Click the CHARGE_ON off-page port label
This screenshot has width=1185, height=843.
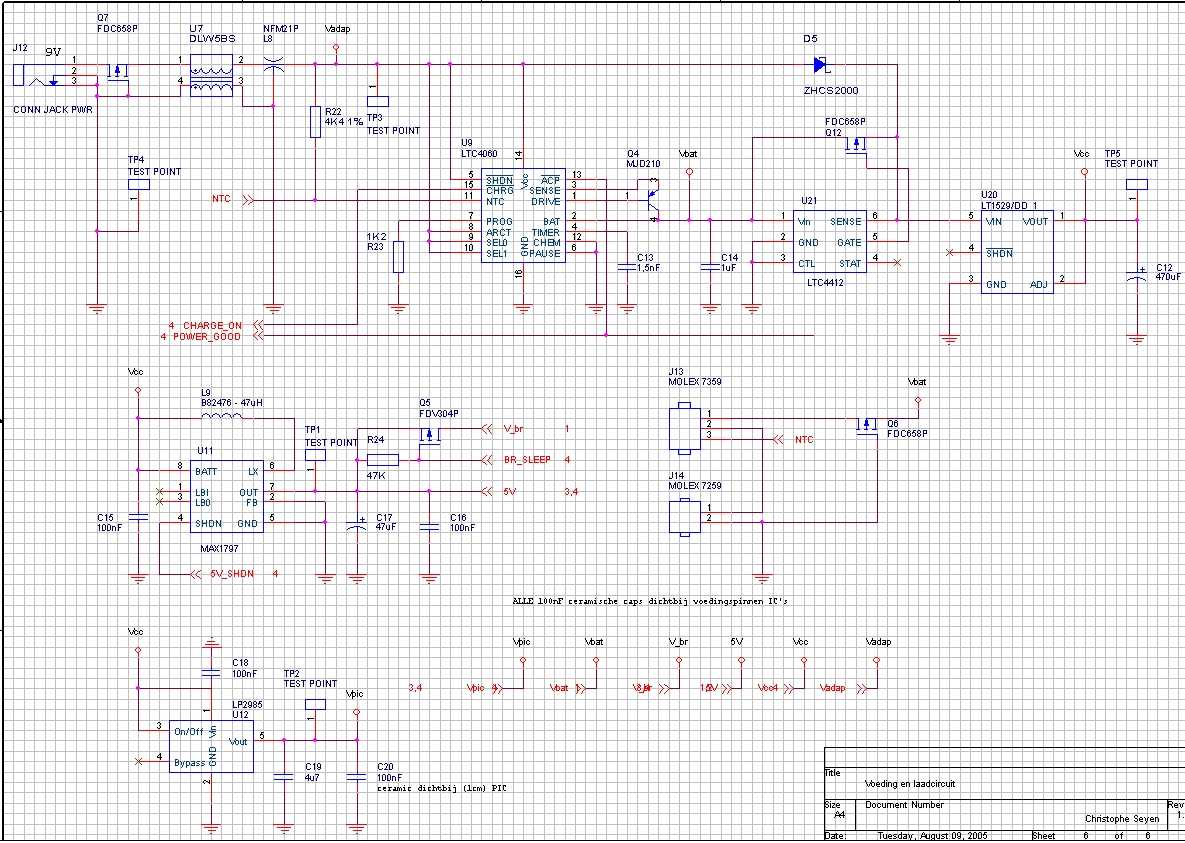(x=212, y=325)
